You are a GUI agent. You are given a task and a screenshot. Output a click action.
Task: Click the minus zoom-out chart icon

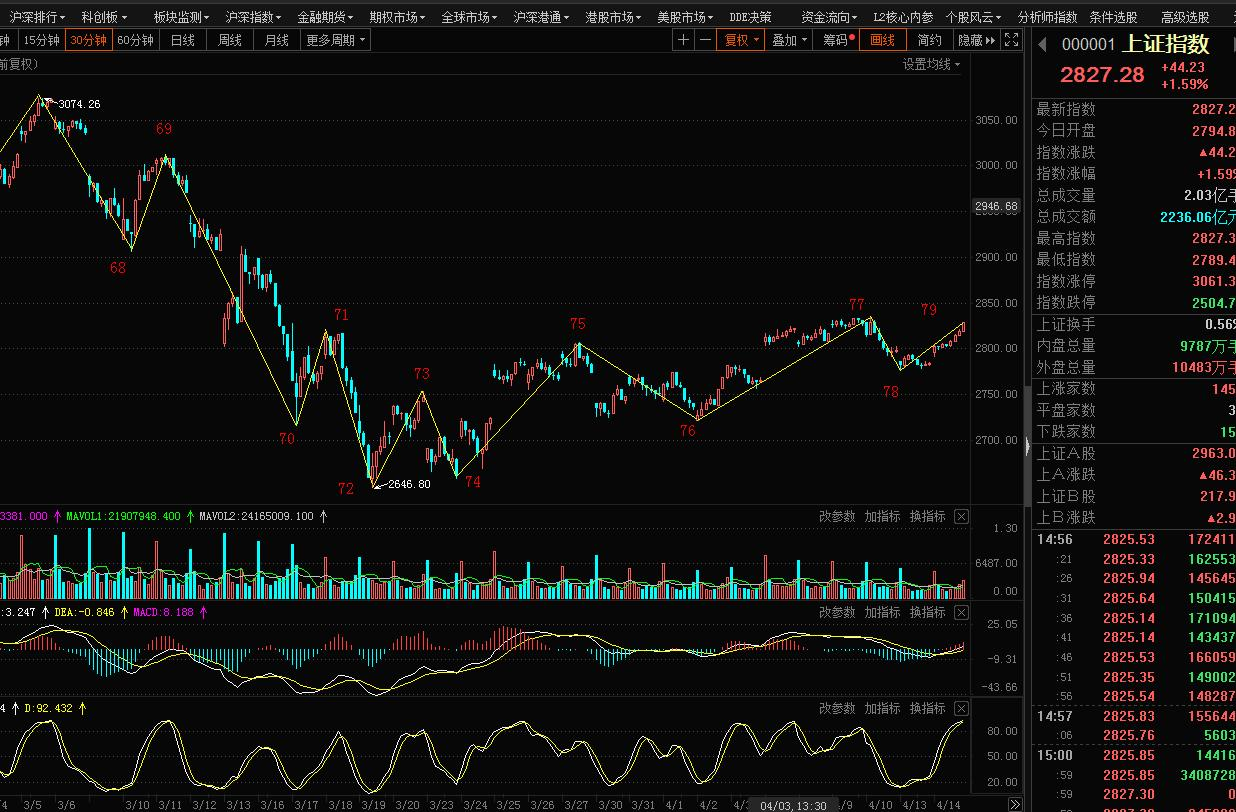[705, 40]
